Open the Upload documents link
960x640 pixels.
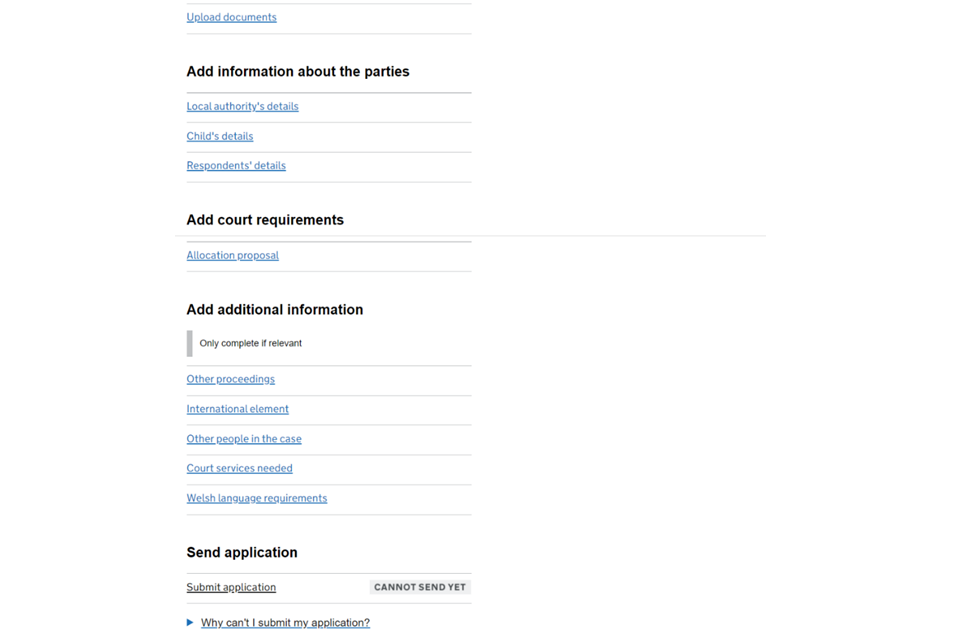tap(231, 17)
